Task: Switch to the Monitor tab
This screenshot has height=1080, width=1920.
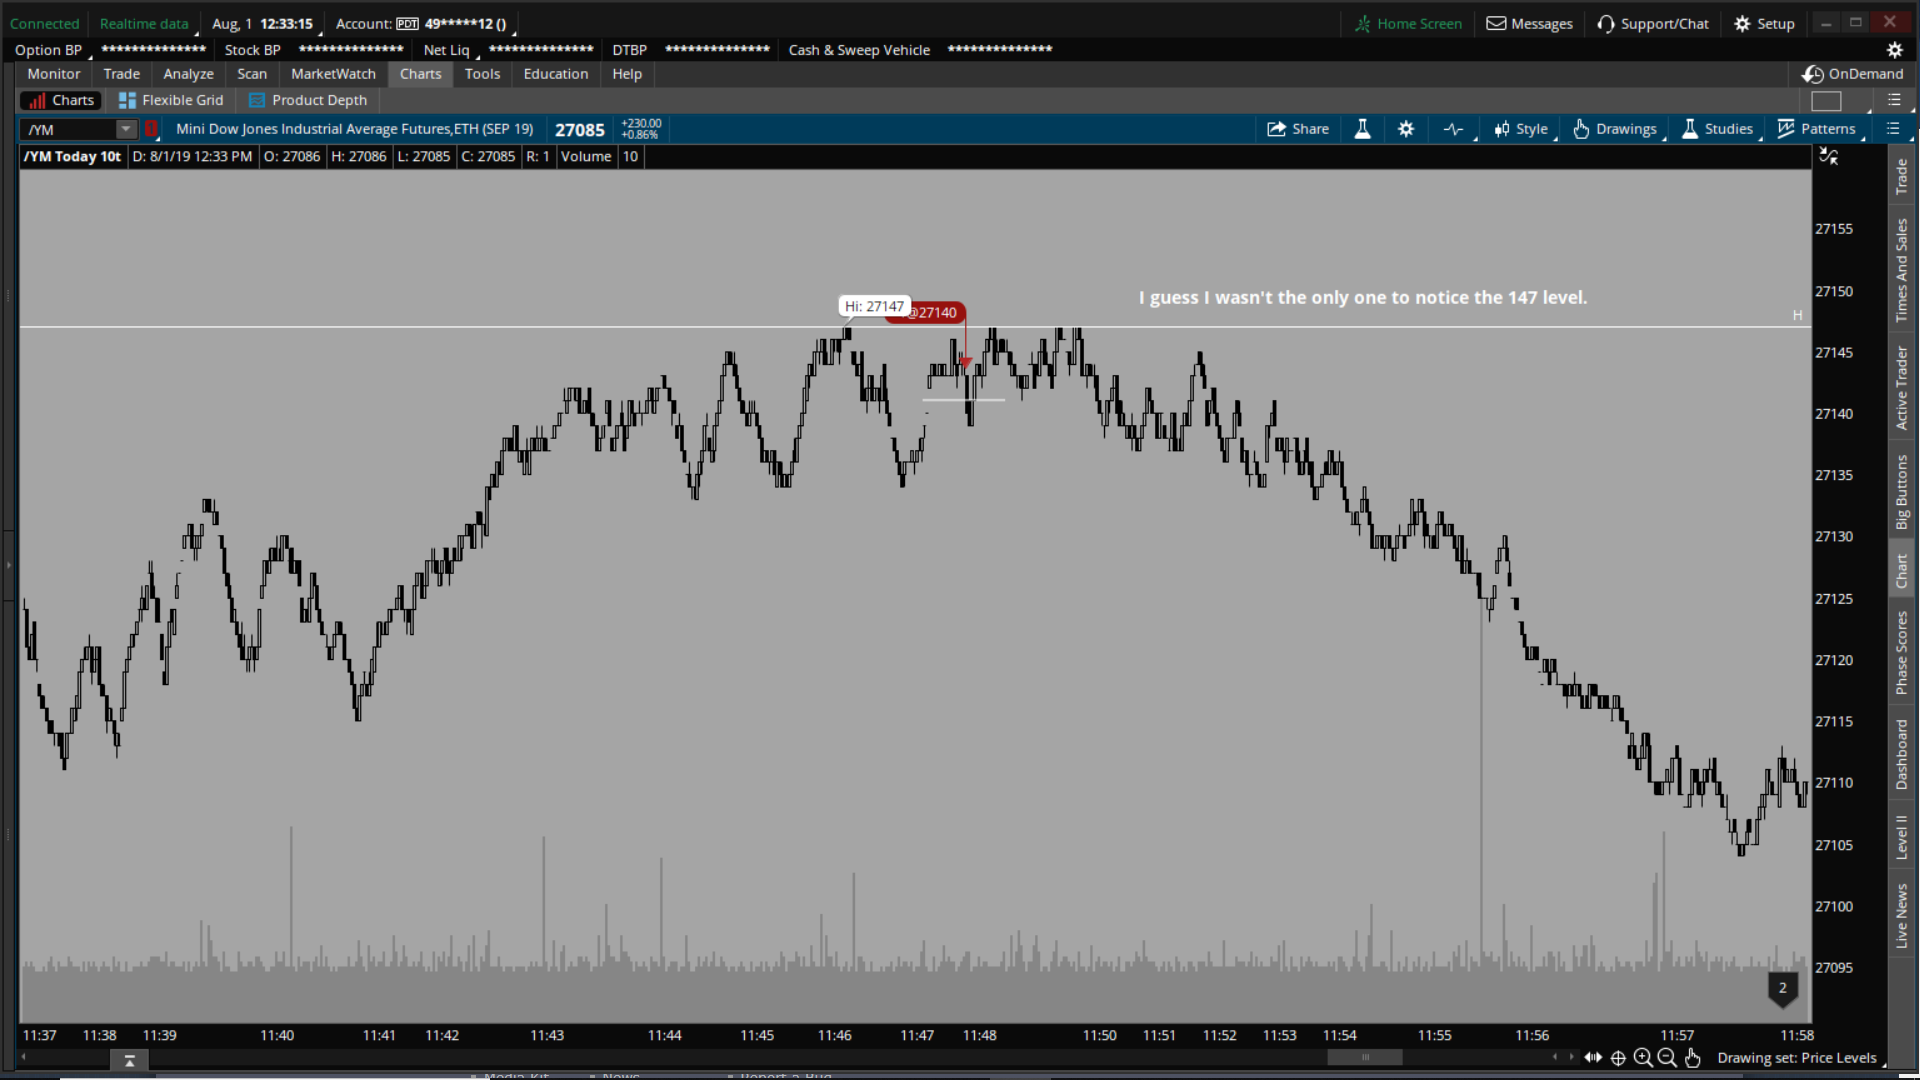Action: [54, 74]
